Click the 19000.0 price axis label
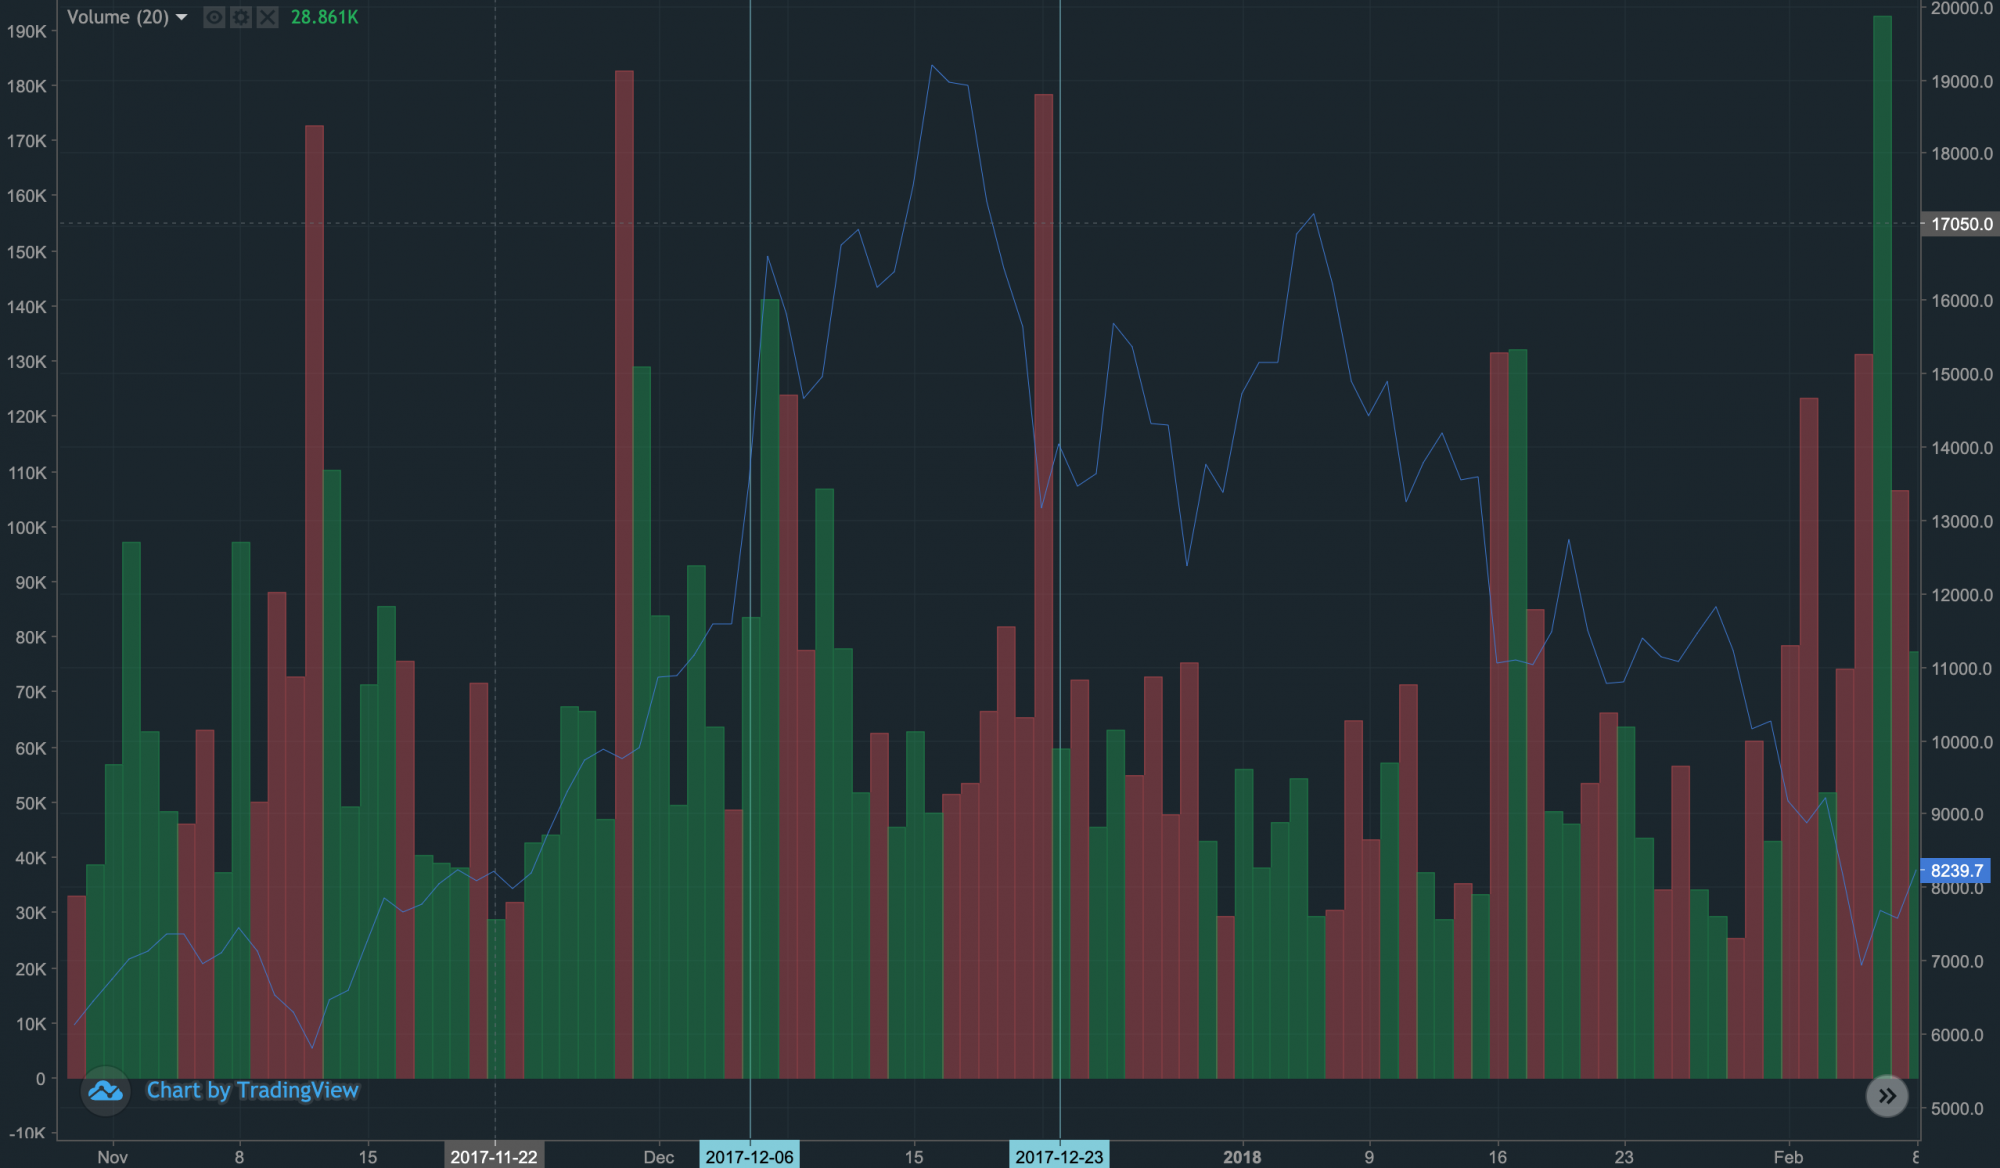The image size is (2000, 1168). [x=1961, y=81]
